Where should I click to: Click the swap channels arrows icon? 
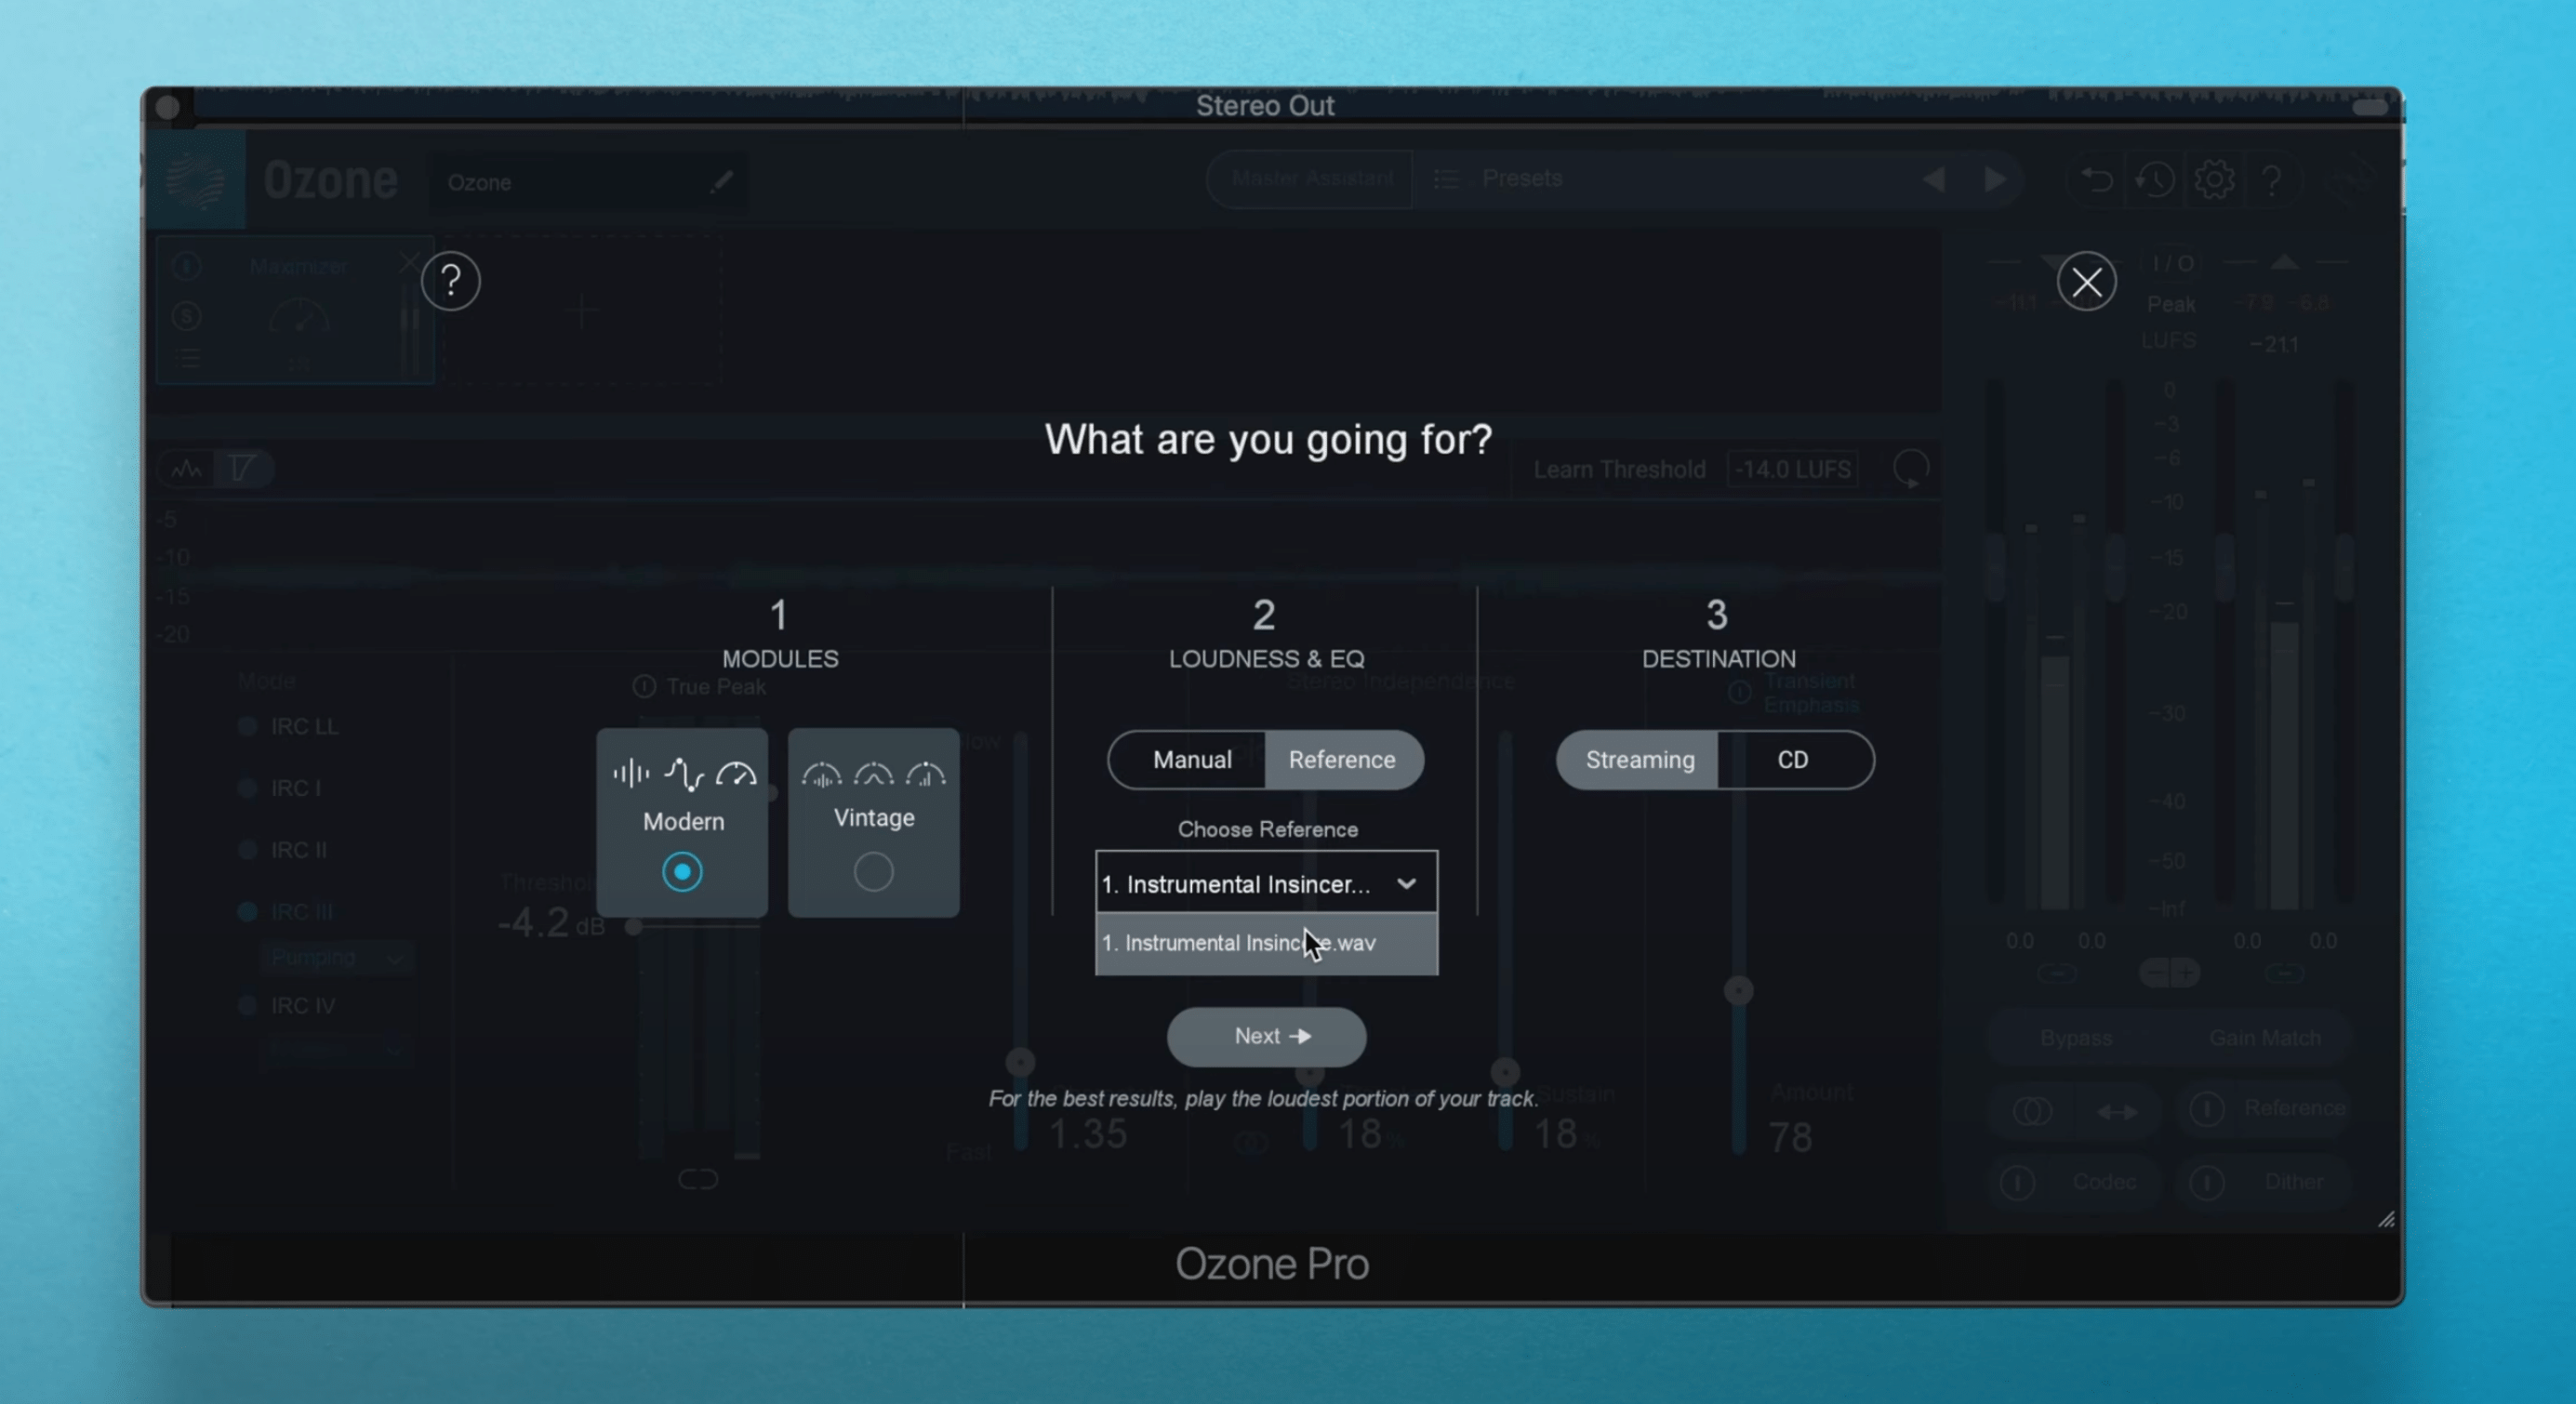[x=2117, y=1111]
